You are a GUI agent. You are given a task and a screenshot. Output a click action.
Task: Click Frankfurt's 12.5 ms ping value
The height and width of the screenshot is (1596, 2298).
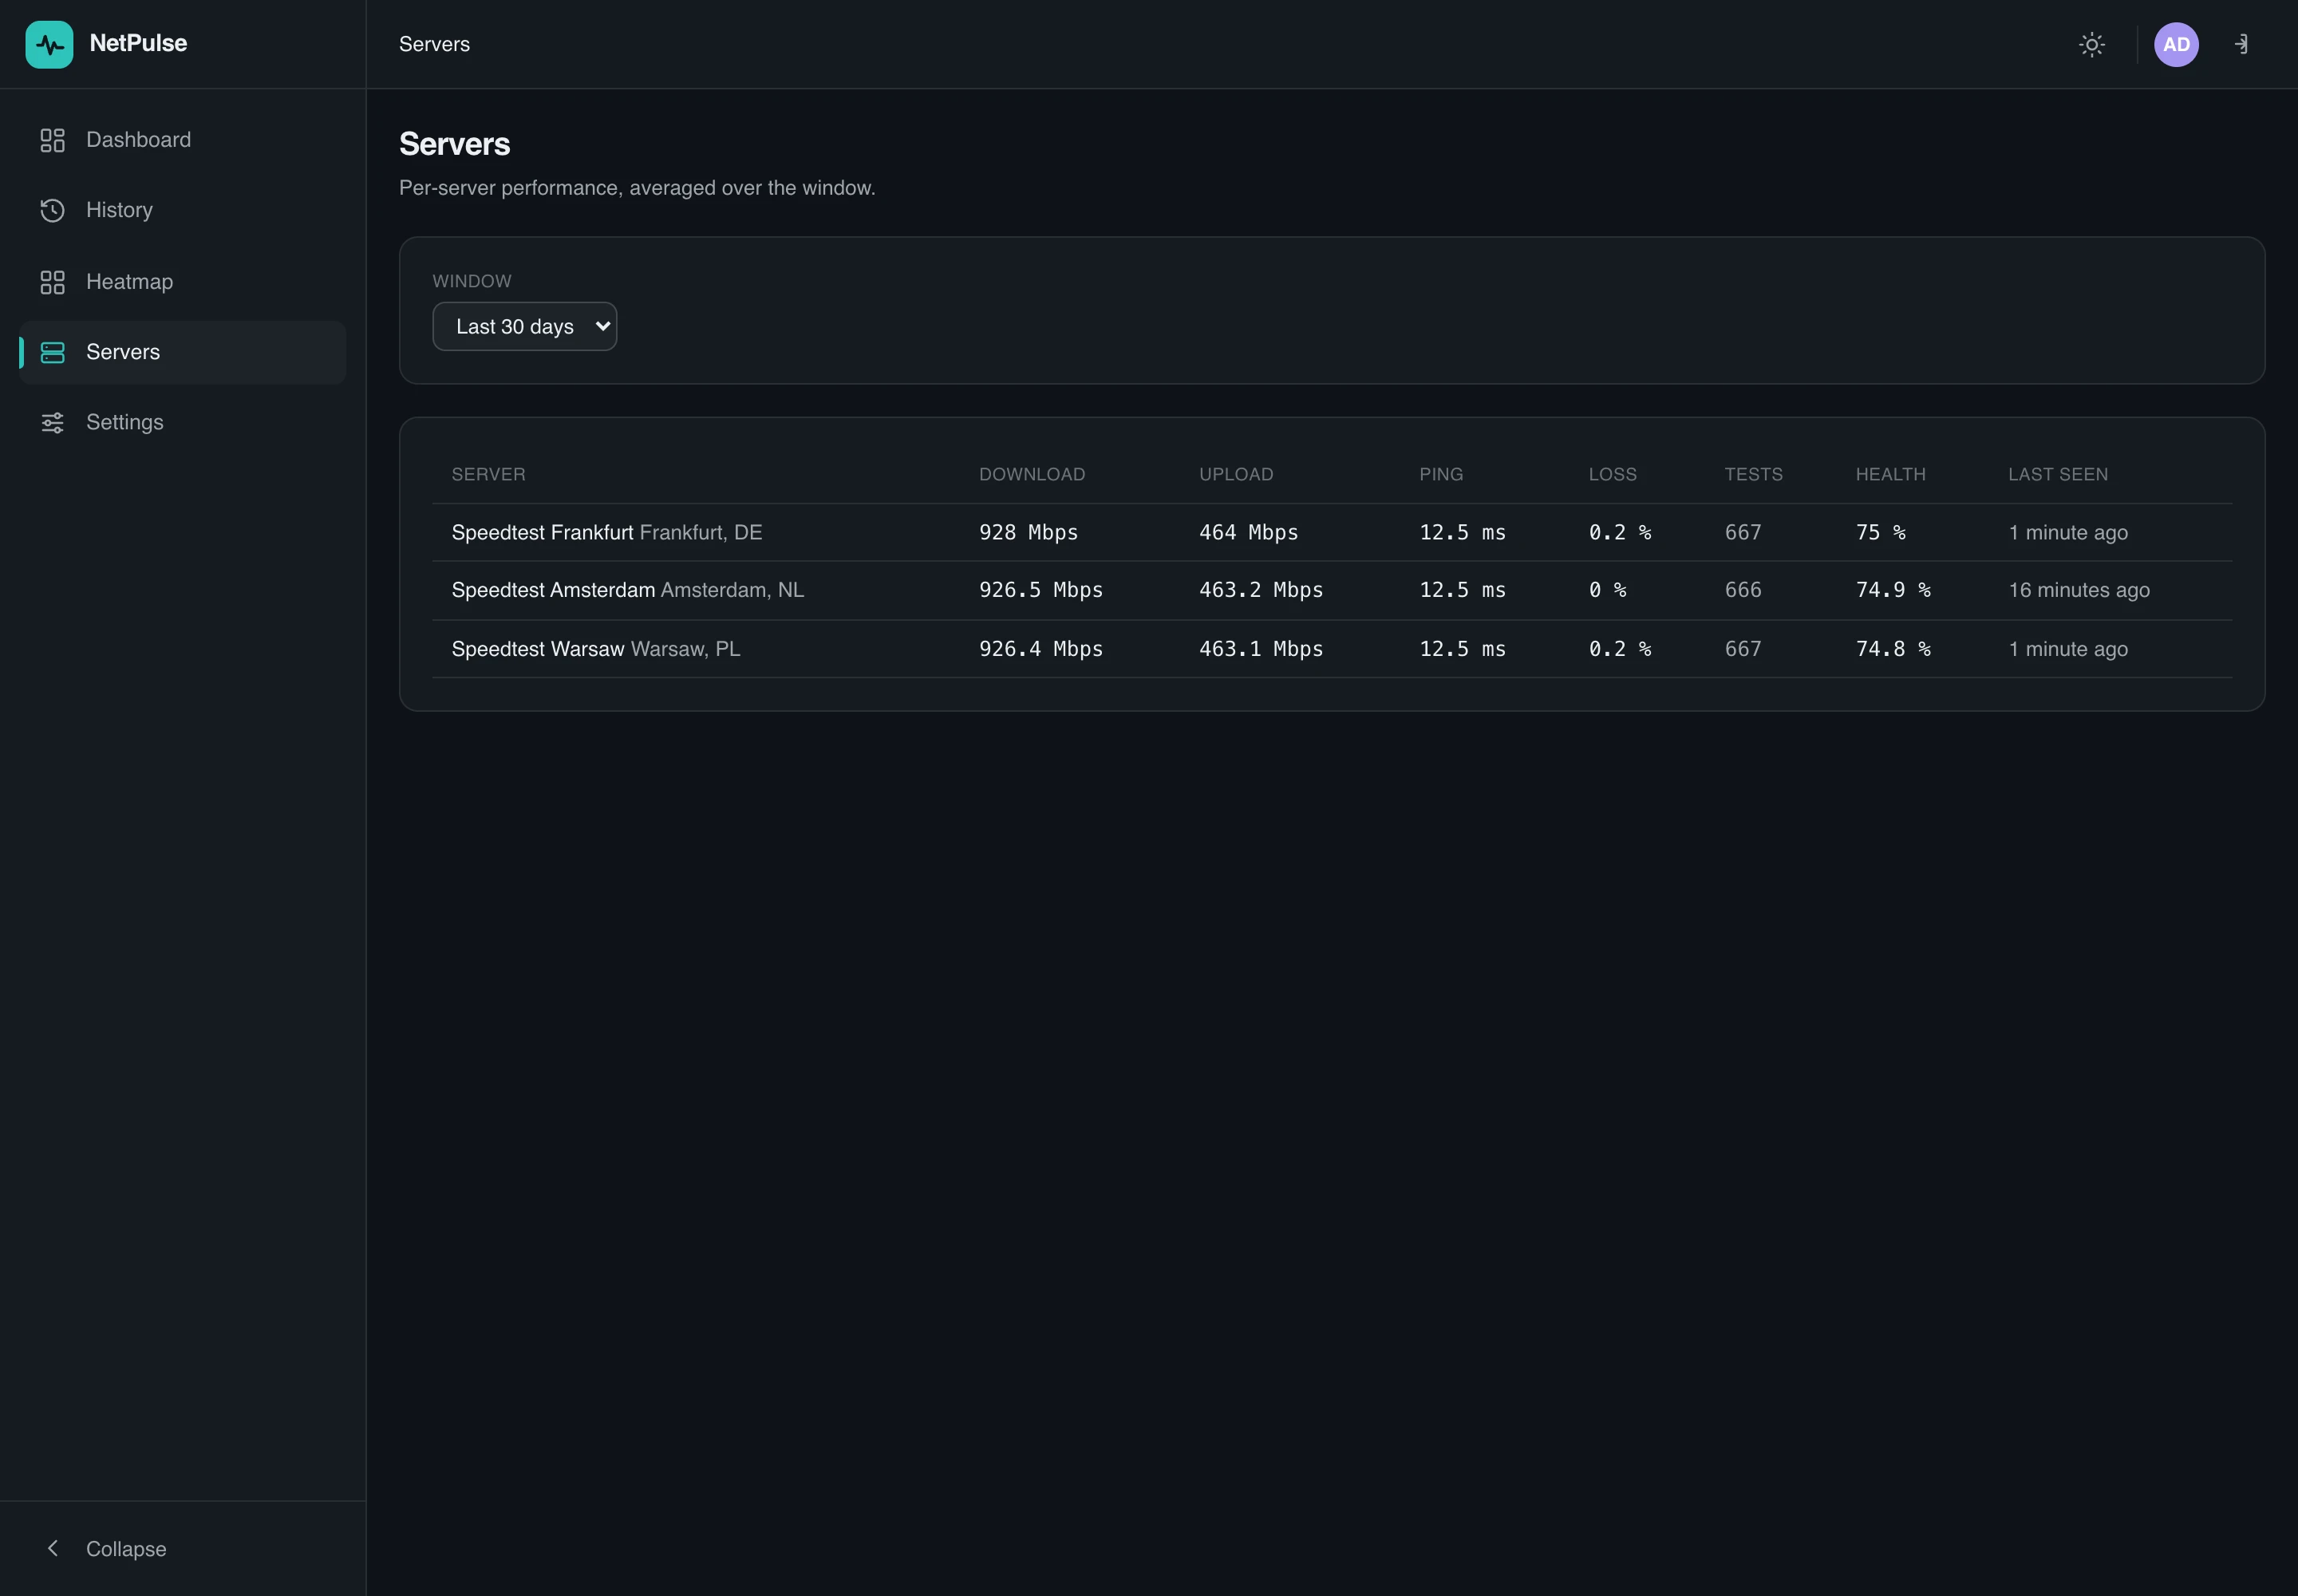1462,532
